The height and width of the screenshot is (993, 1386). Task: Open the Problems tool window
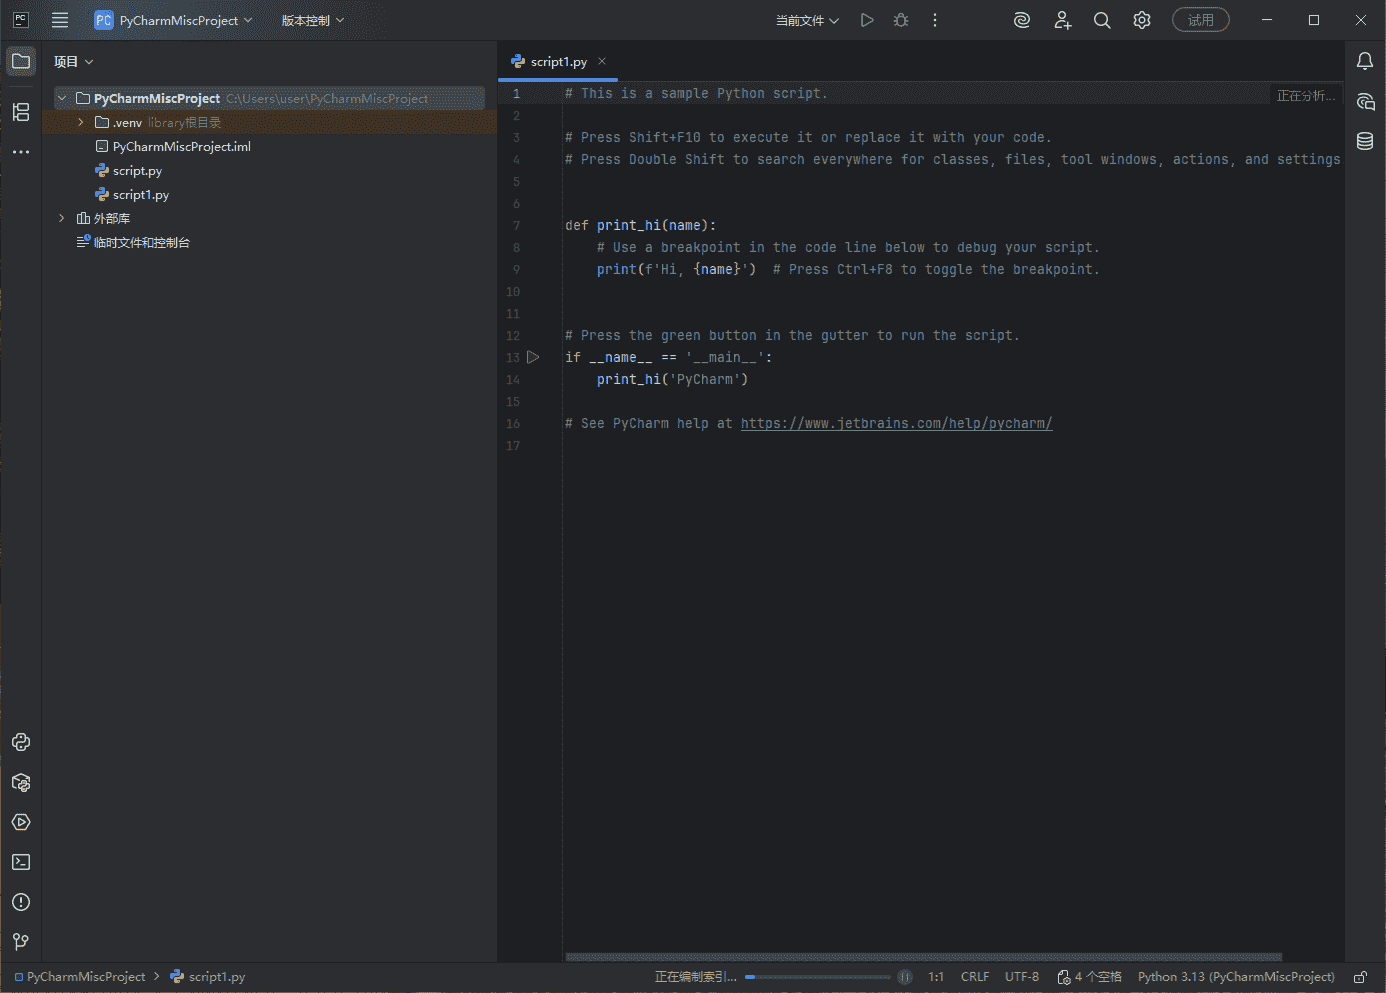21,902
